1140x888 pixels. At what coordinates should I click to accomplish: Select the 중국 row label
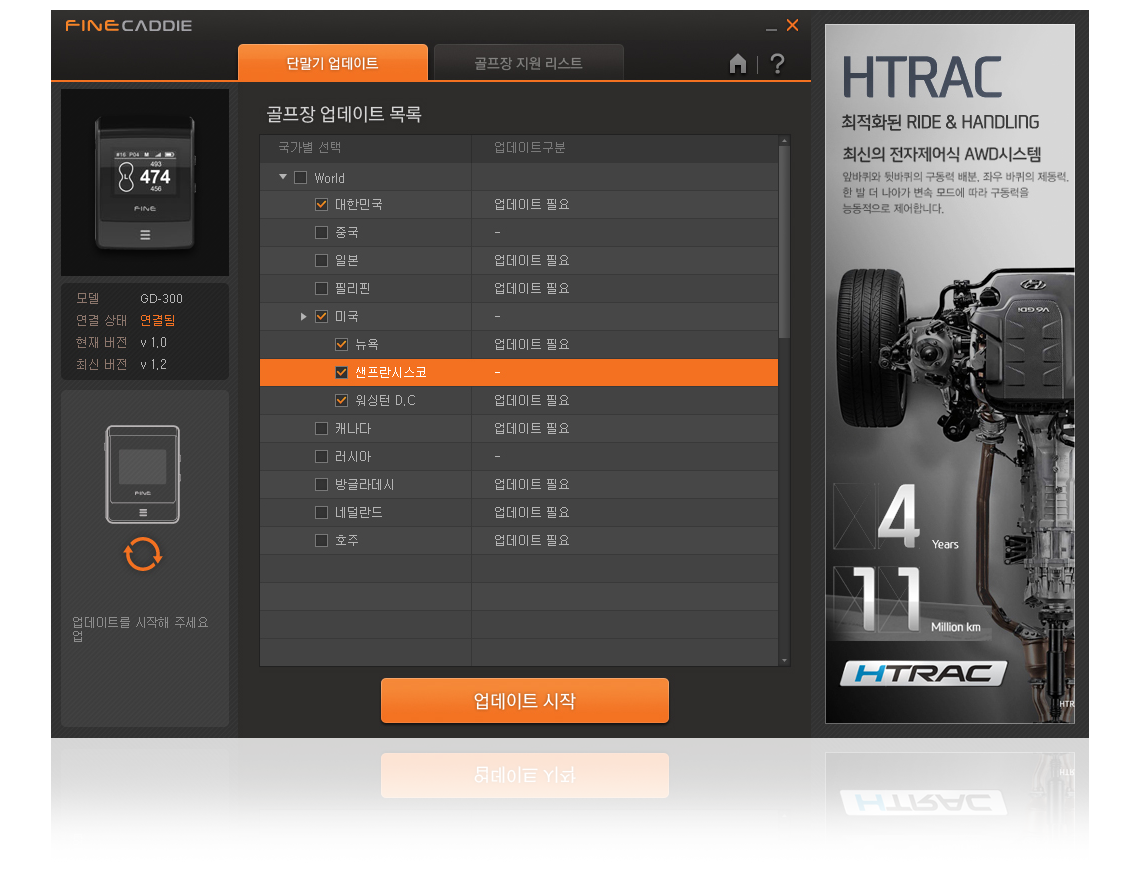[x=347, y=233]
